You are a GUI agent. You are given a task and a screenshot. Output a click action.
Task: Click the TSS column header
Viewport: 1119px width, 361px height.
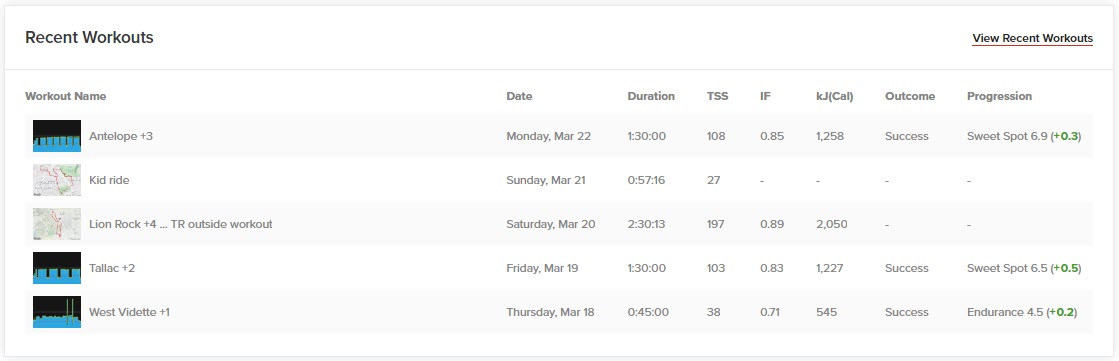point(717,96)
